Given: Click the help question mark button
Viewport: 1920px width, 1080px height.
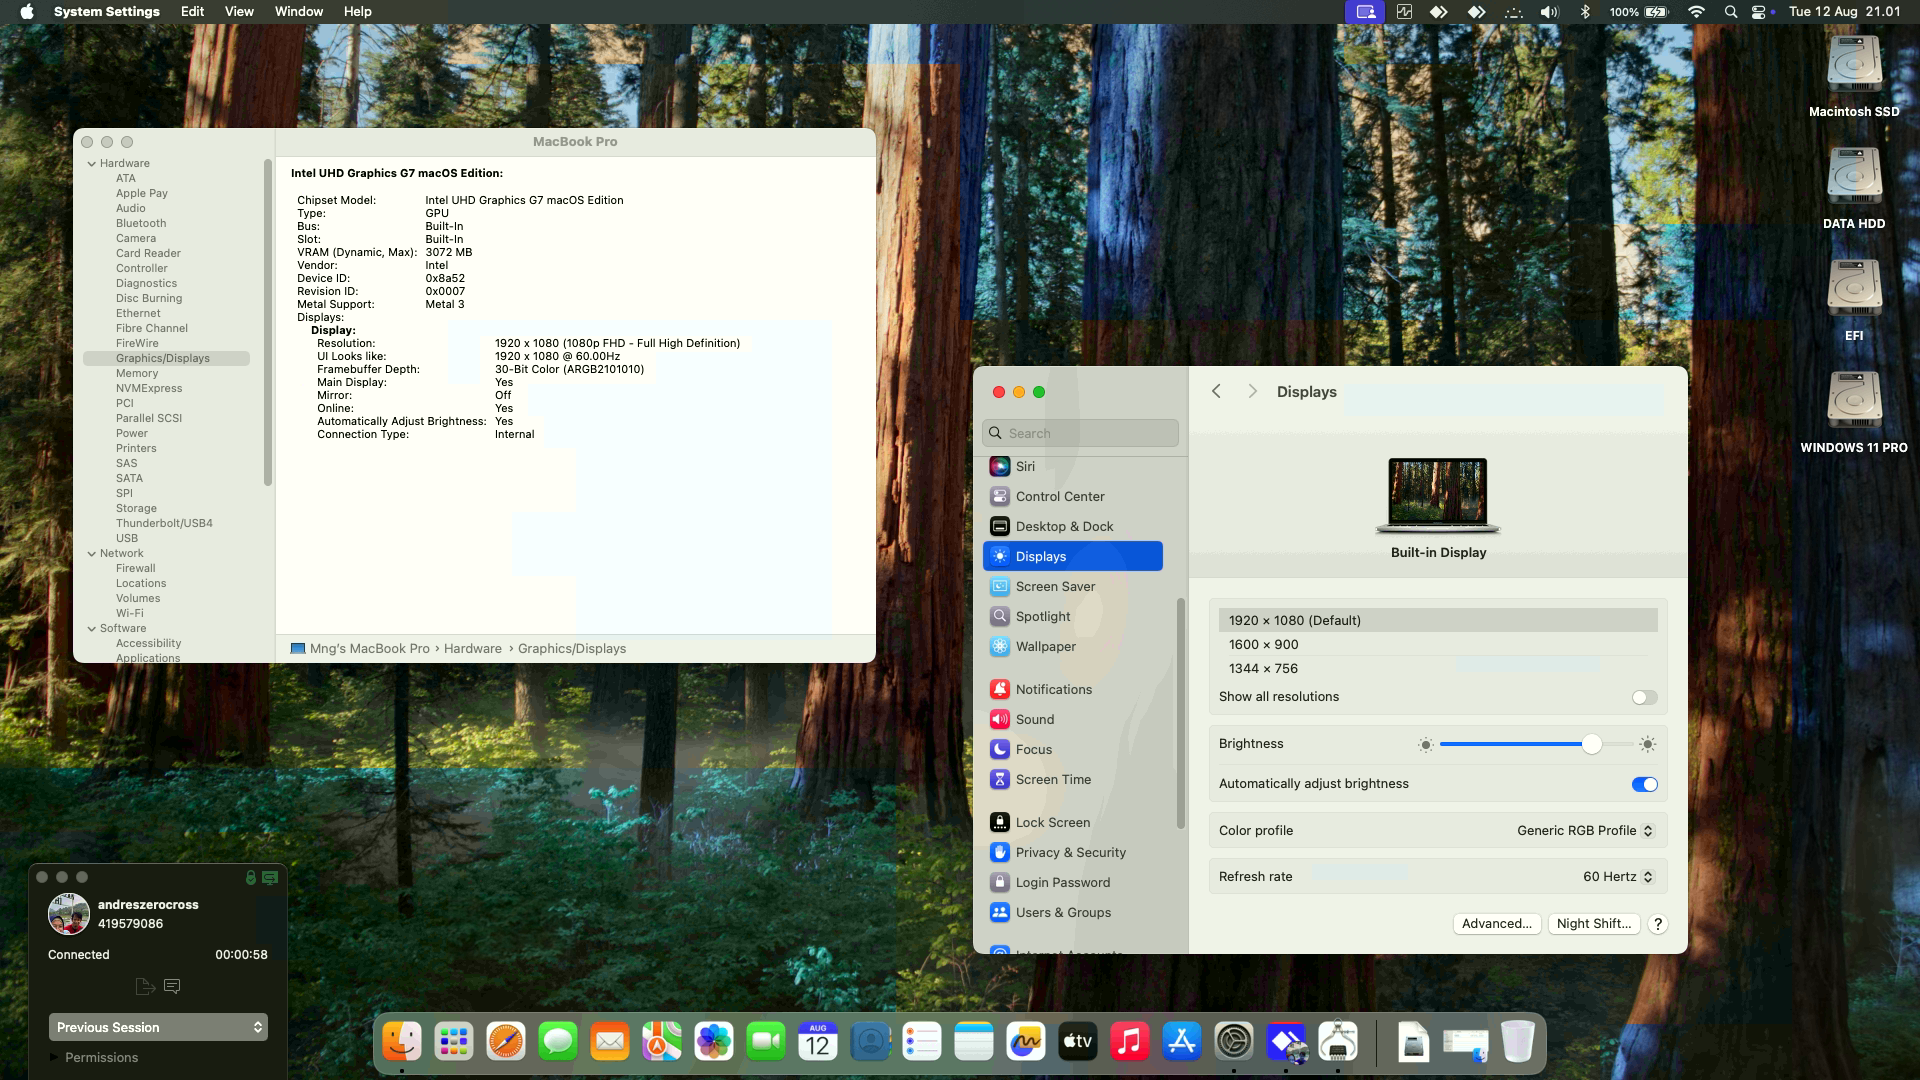Looking at the screenshot, I should (1657, 924).
